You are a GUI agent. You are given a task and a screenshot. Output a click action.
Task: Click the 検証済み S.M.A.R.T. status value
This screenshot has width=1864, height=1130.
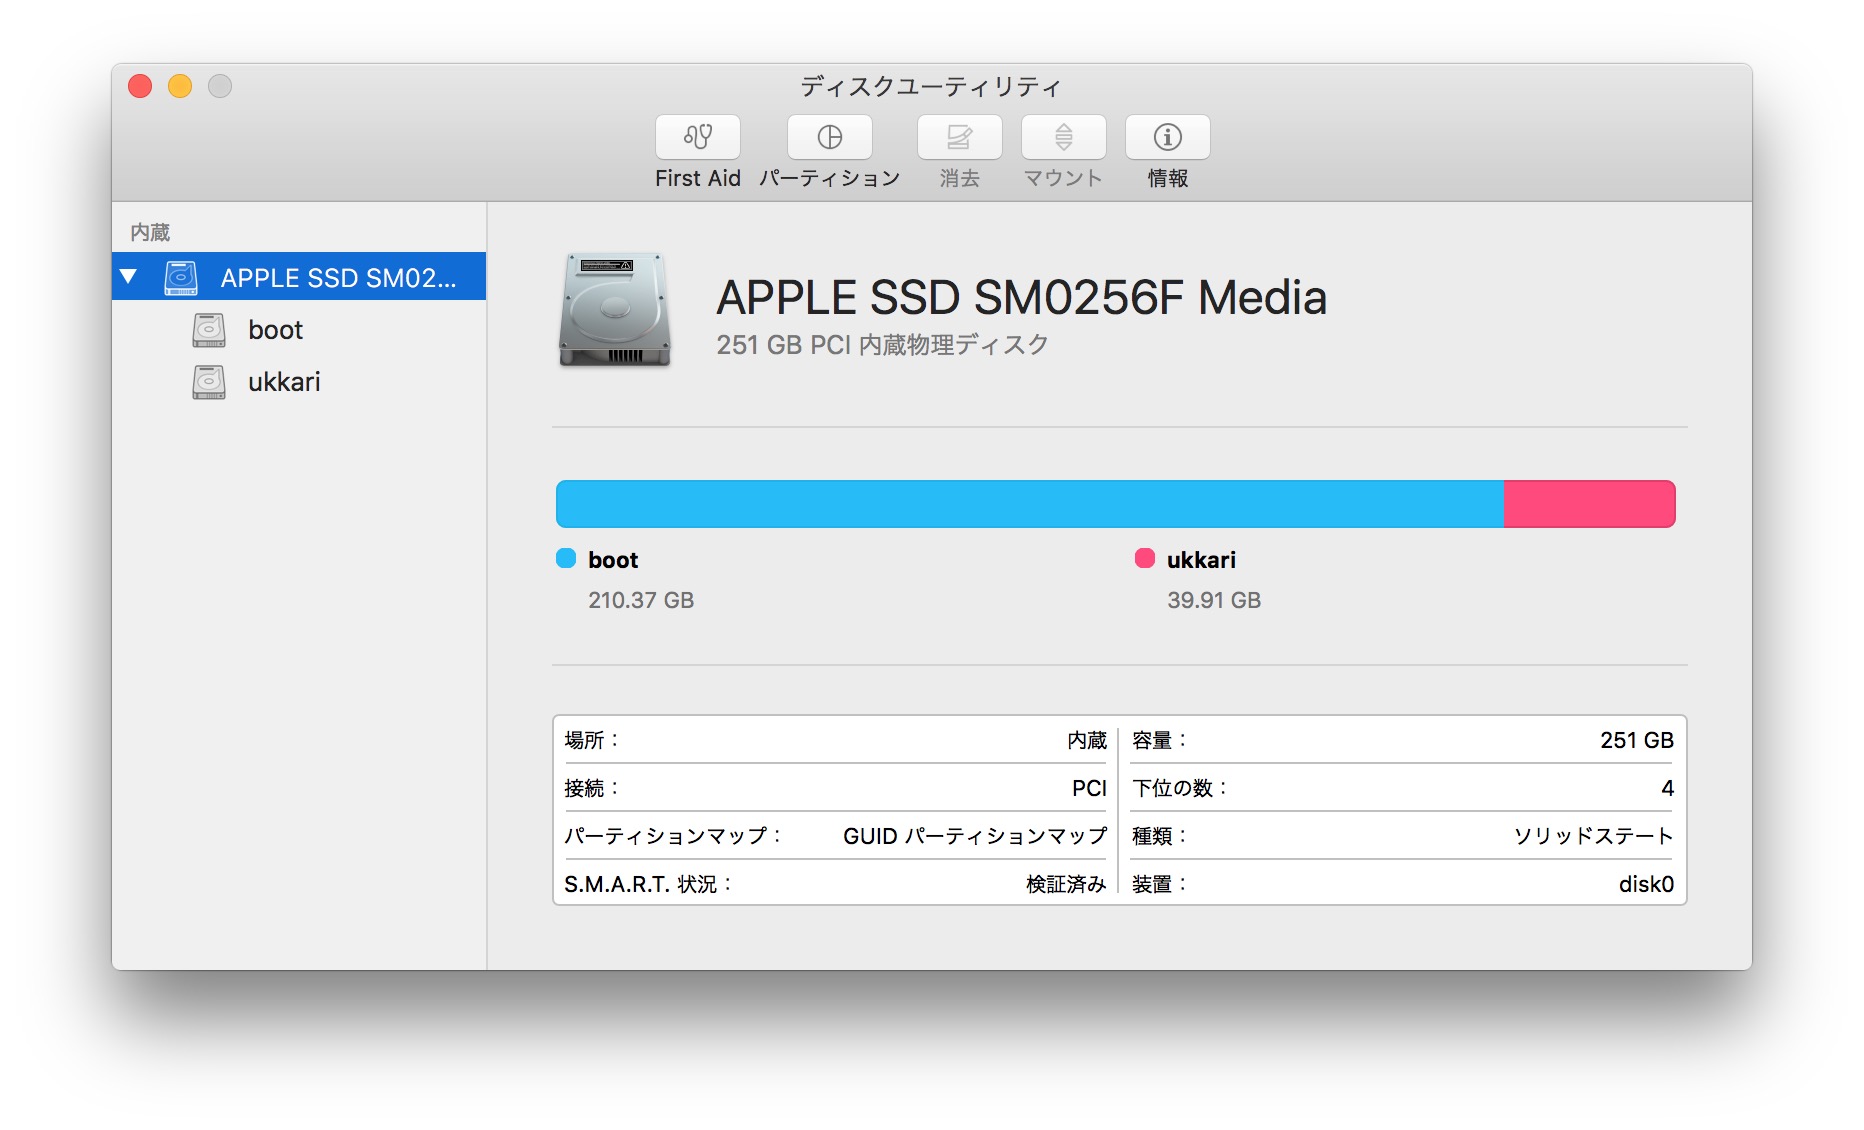[x=1066, y=884]
